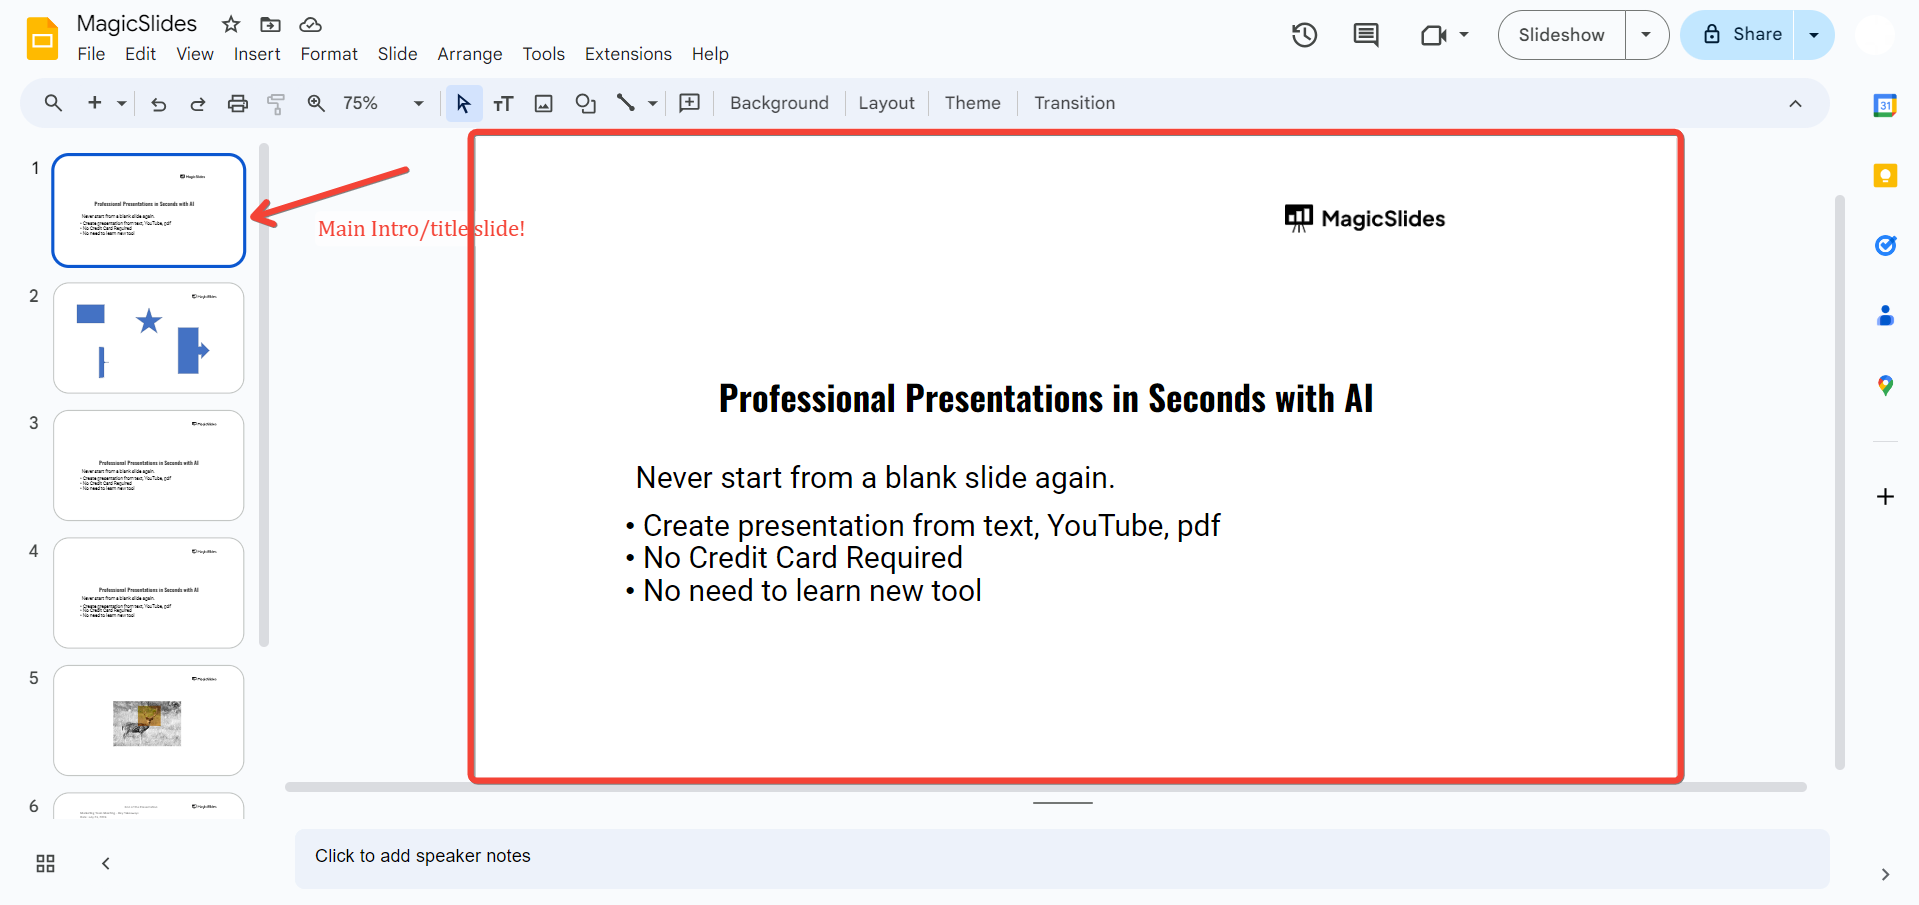Open Google Maps side panel
1919x905 pixels.
point(1885,386)
